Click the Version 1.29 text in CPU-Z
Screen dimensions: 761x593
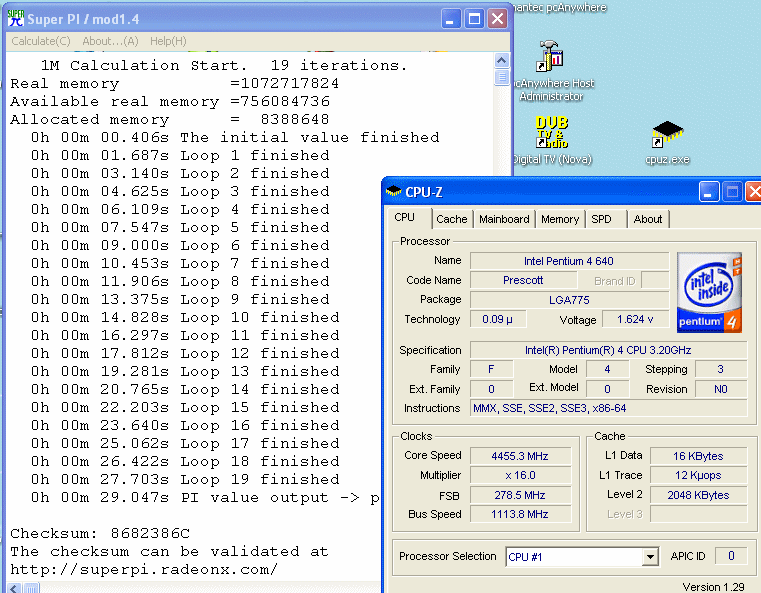[713, 587]
